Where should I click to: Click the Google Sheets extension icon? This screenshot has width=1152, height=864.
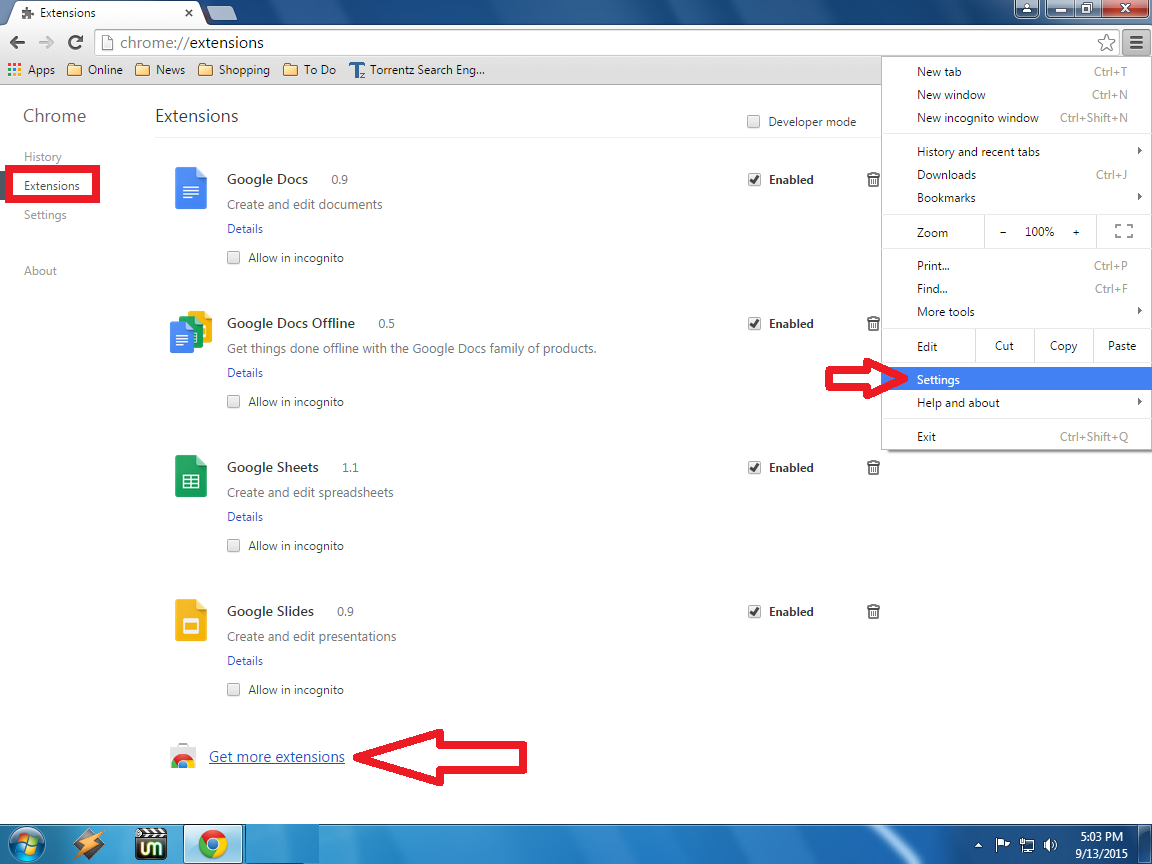click(190, 477)
